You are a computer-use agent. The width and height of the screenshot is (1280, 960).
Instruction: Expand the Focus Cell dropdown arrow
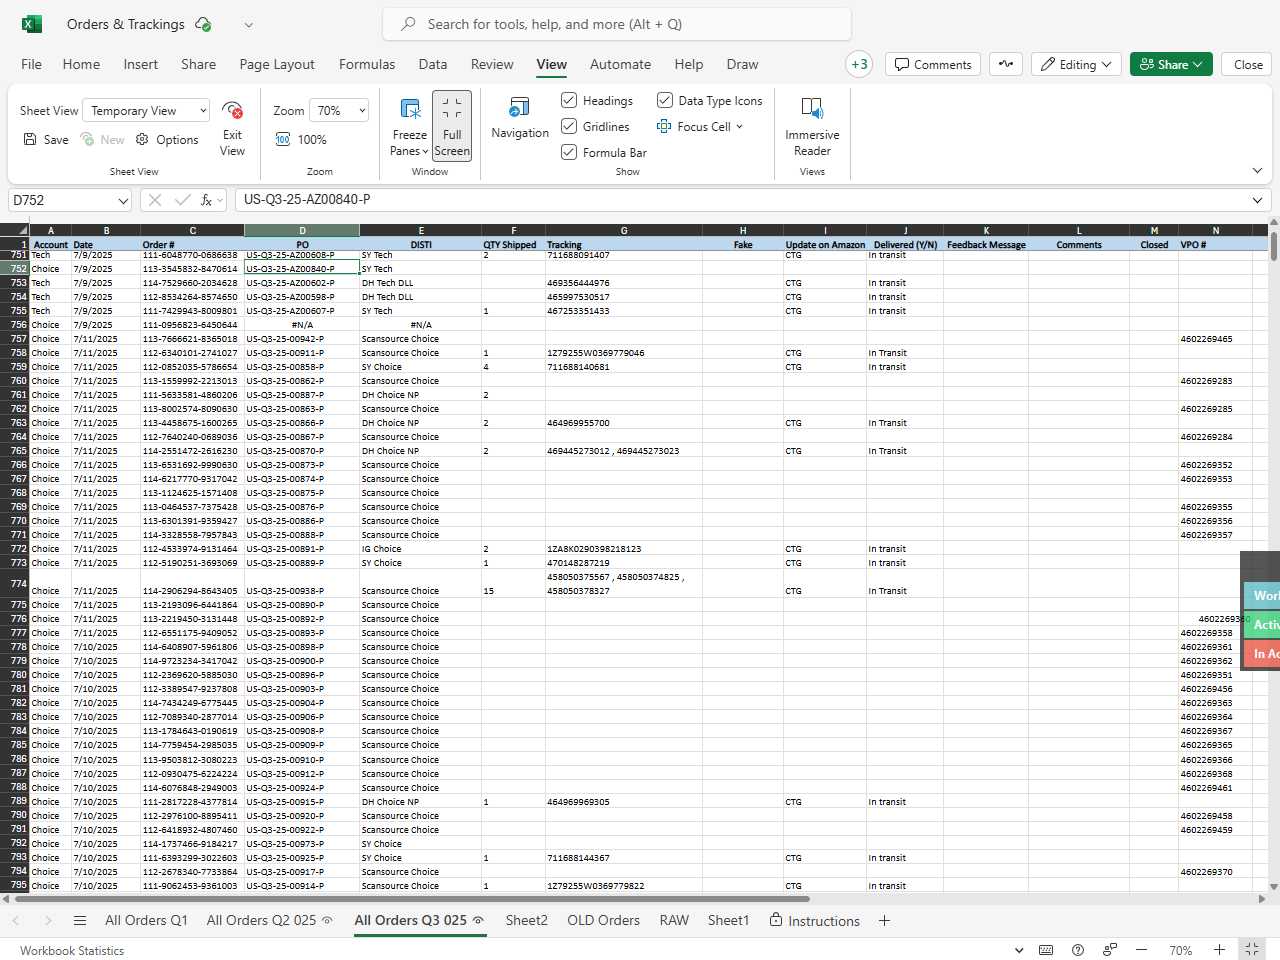740,126
